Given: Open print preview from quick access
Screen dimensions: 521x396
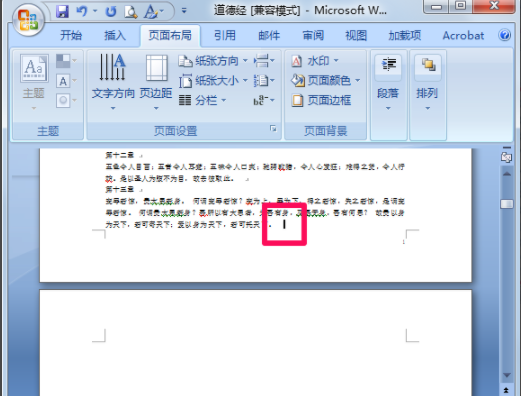Looking at the screenshot, I should [x=131, y=12].
